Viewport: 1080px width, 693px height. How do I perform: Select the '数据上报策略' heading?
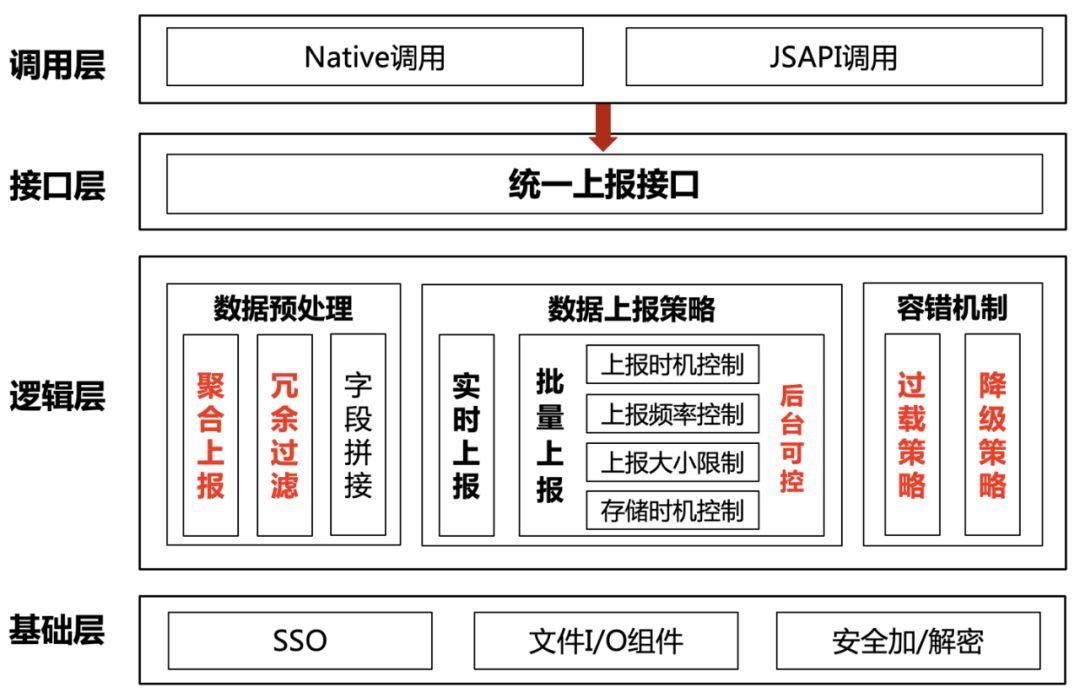coord(632,309)
